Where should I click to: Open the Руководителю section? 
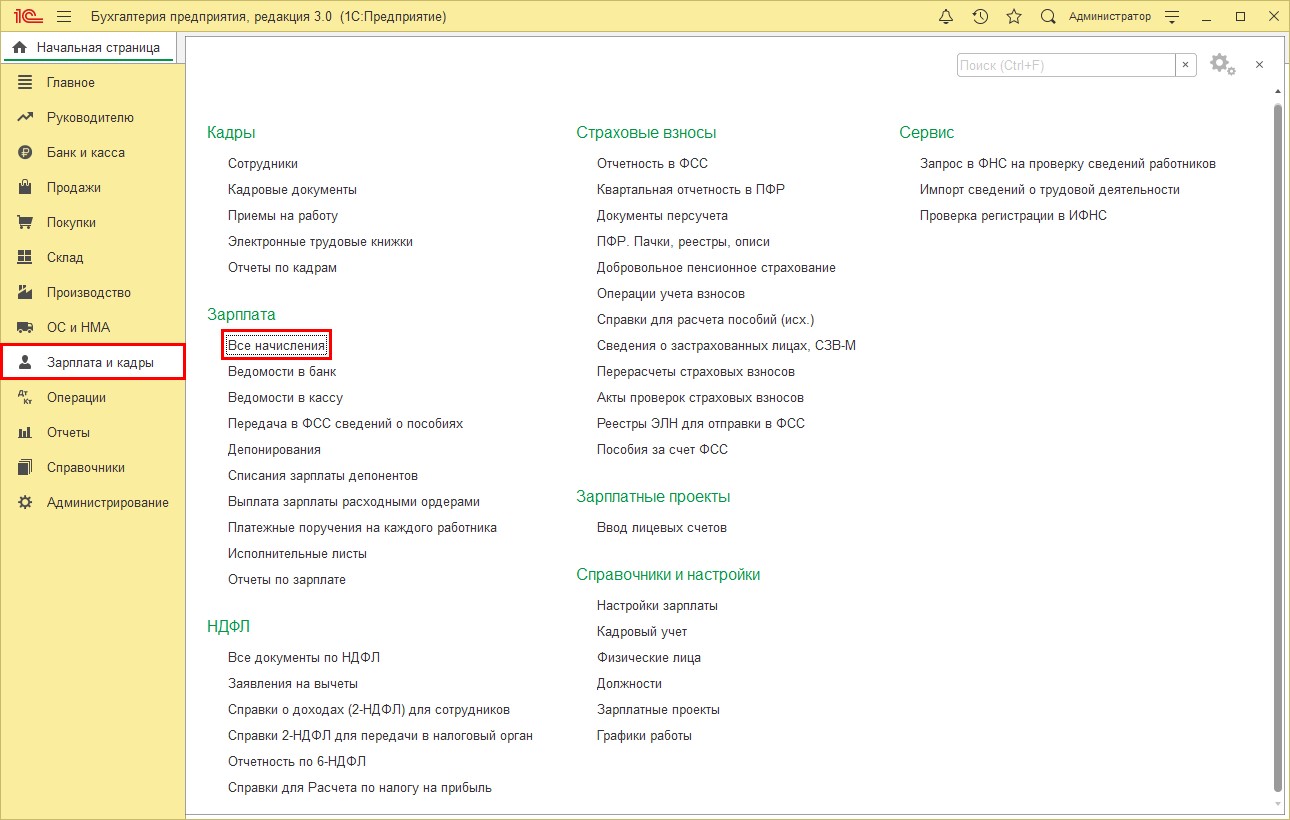tap(92, 117)
